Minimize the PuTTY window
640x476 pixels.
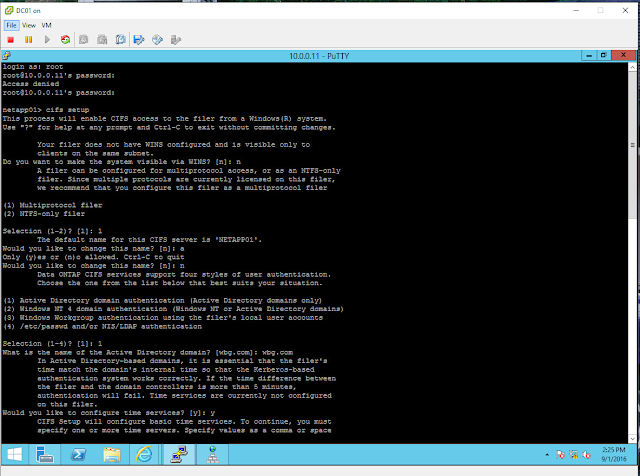pyautogui.click(x=589, y=56)
